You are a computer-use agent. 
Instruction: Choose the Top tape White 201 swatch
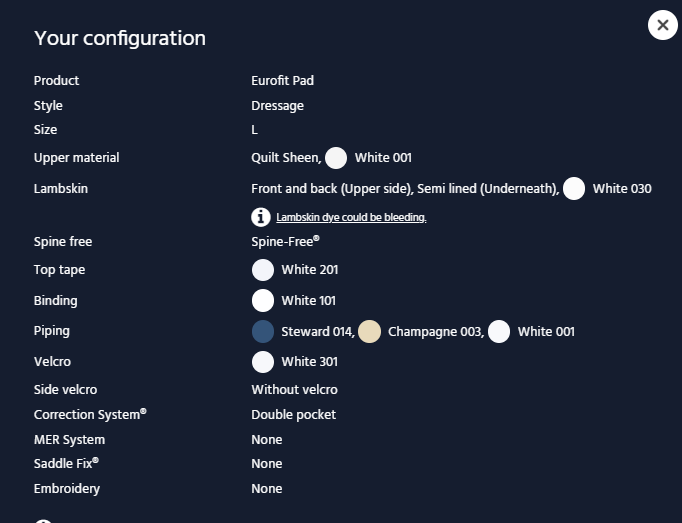(263, 270)
